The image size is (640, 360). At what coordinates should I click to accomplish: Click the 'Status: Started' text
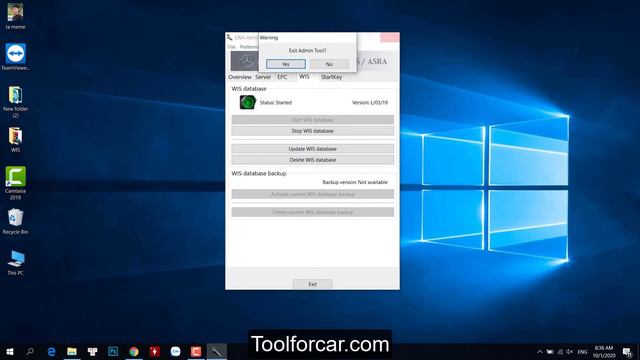click(276, 102)
